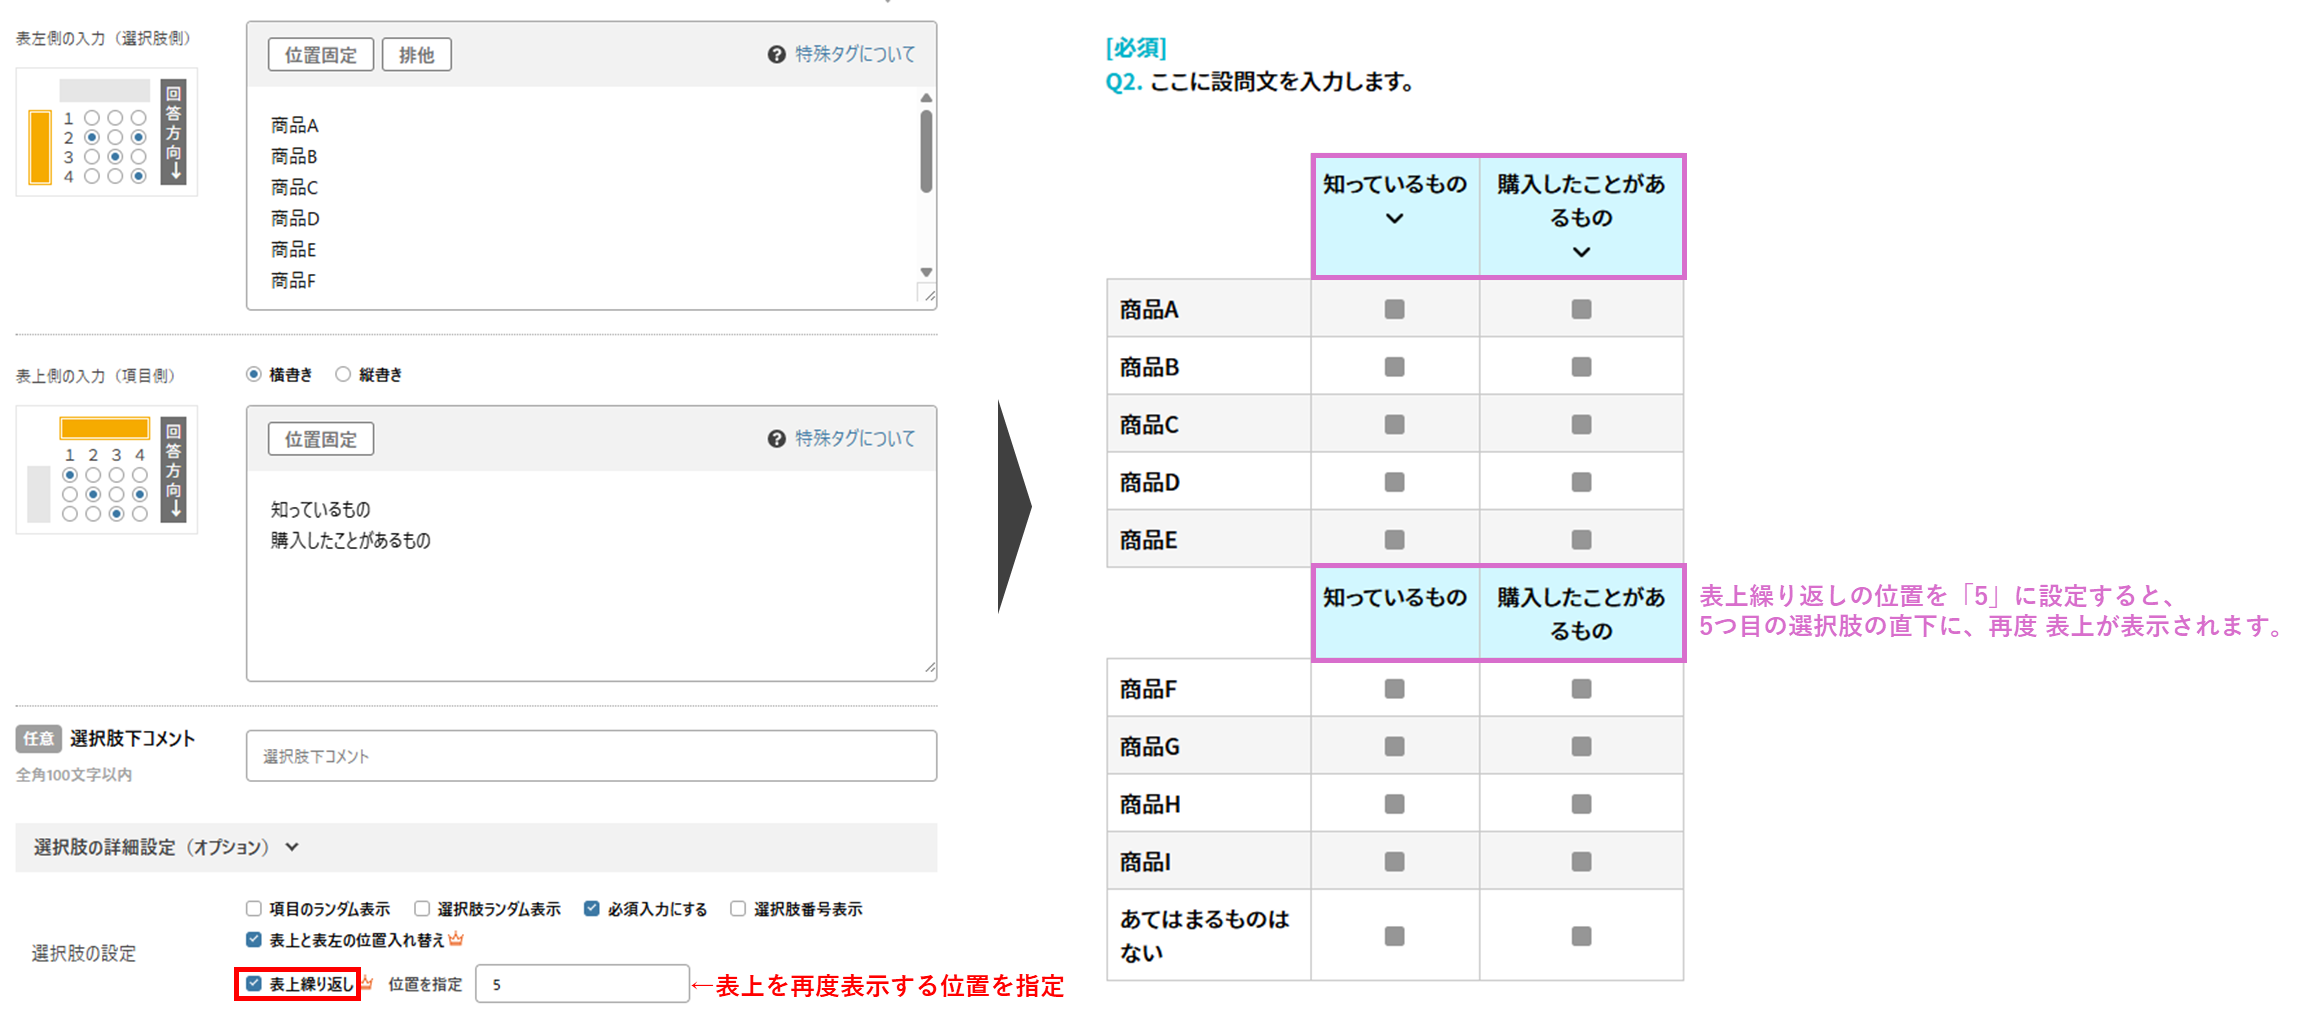Click scrollbar down arrow in 商品 list
This screenshot has width=2316, height=1018.
(926, 272)
